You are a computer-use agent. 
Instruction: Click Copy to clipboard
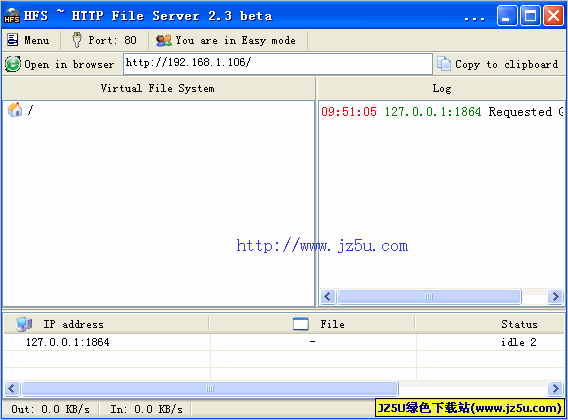coord(497,64)
